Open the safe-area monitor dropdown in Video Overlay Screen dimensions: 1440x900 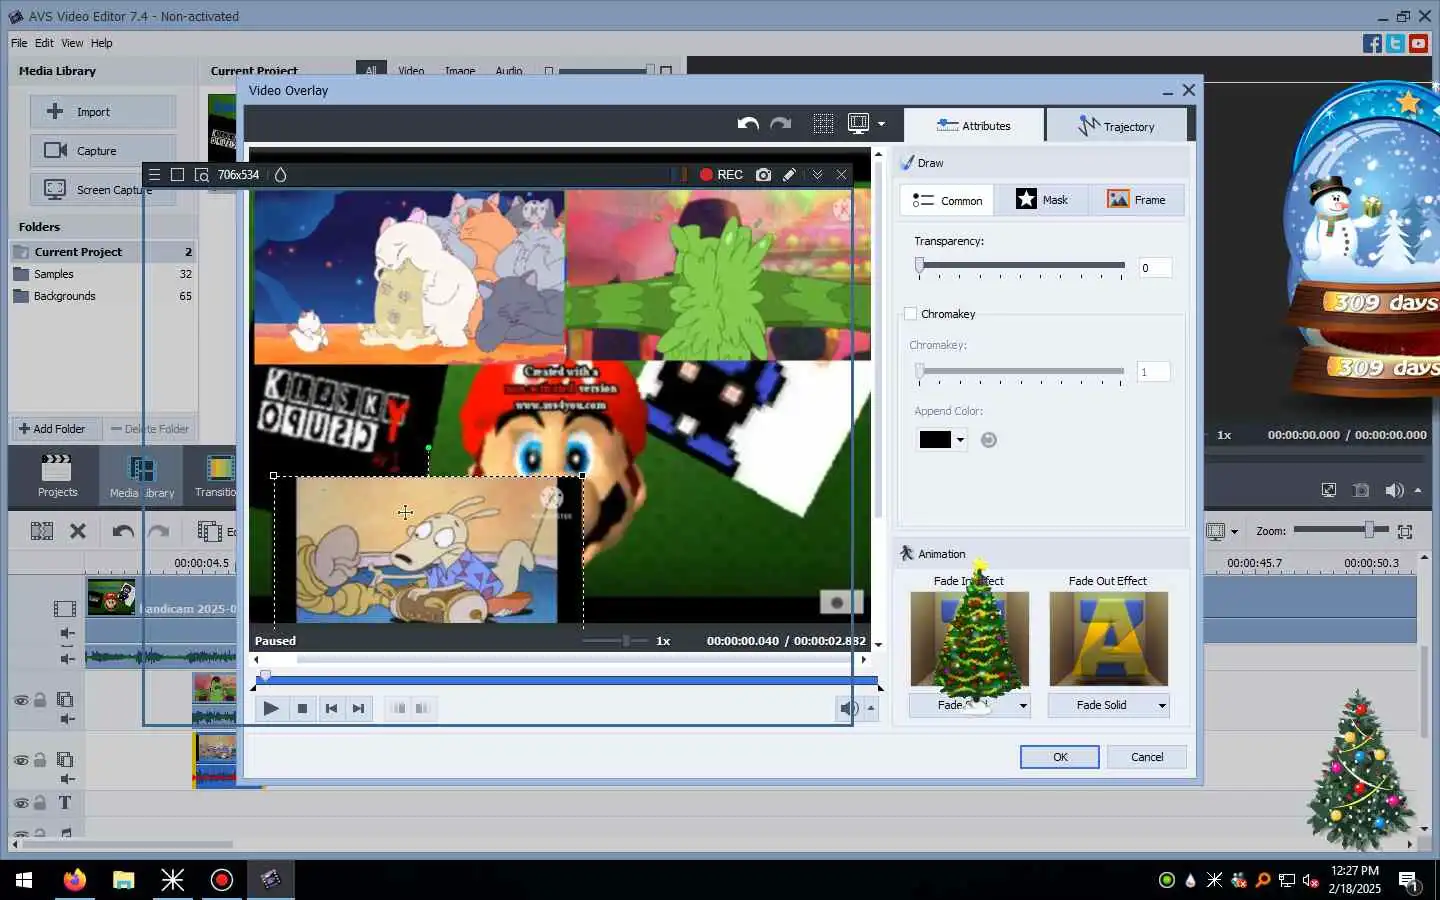pos(881,124)
